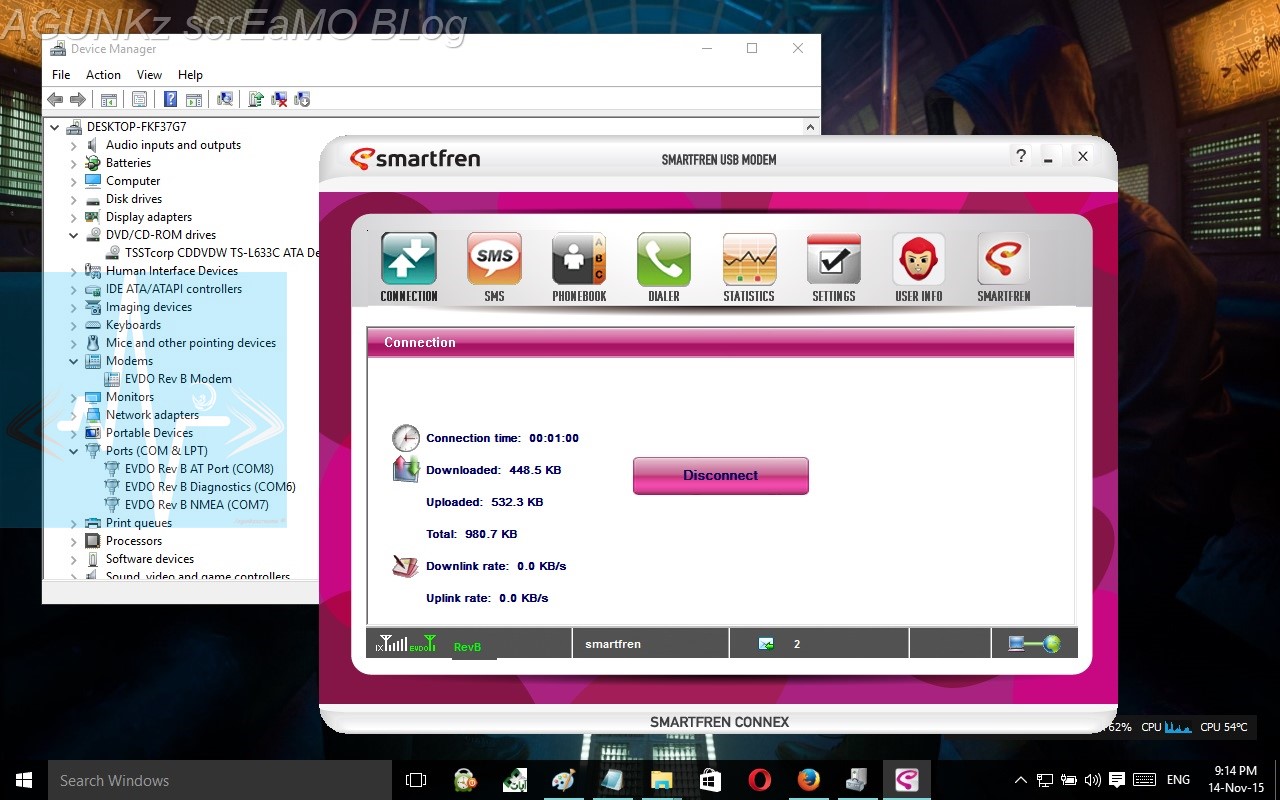Select EVDO Rev B NMEA (COM7)

[197, 505]
